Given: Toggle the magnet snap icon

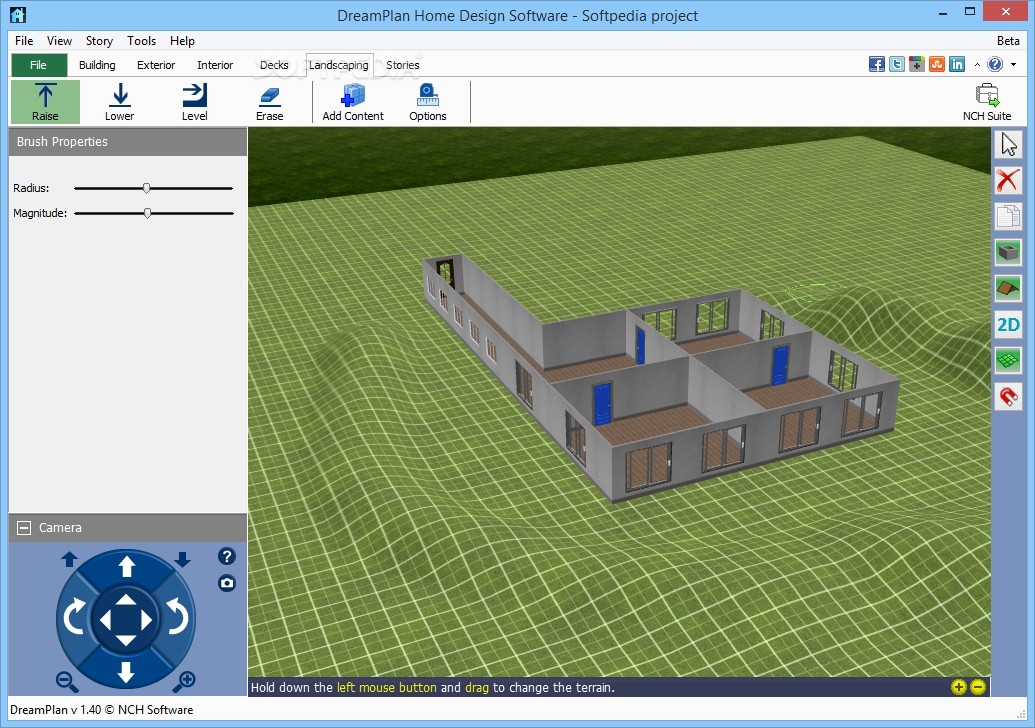Looking at the screenshot, I should [1008, 396].
